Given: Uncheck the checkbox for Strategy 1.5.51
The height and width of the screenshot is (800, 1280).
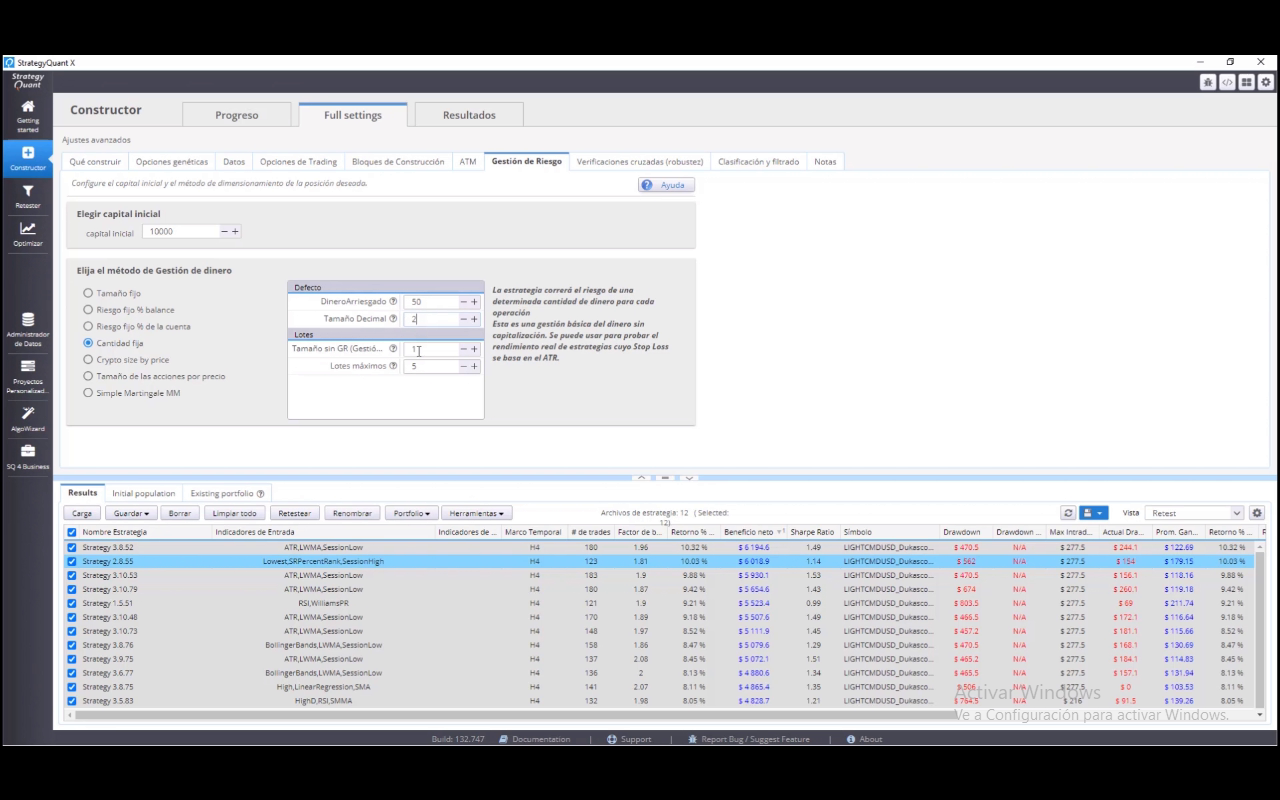Looking at the screenshot, I should click(71, 603).
